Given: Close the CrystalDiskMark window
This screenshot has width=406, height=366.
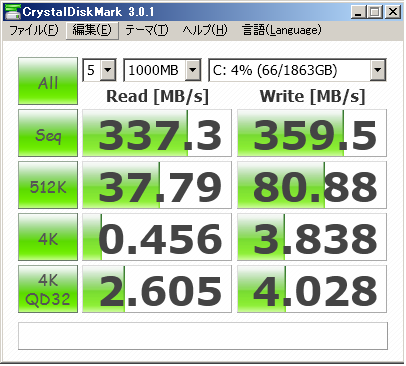Looking at the screenshot, I should click(x=393, y=12).
